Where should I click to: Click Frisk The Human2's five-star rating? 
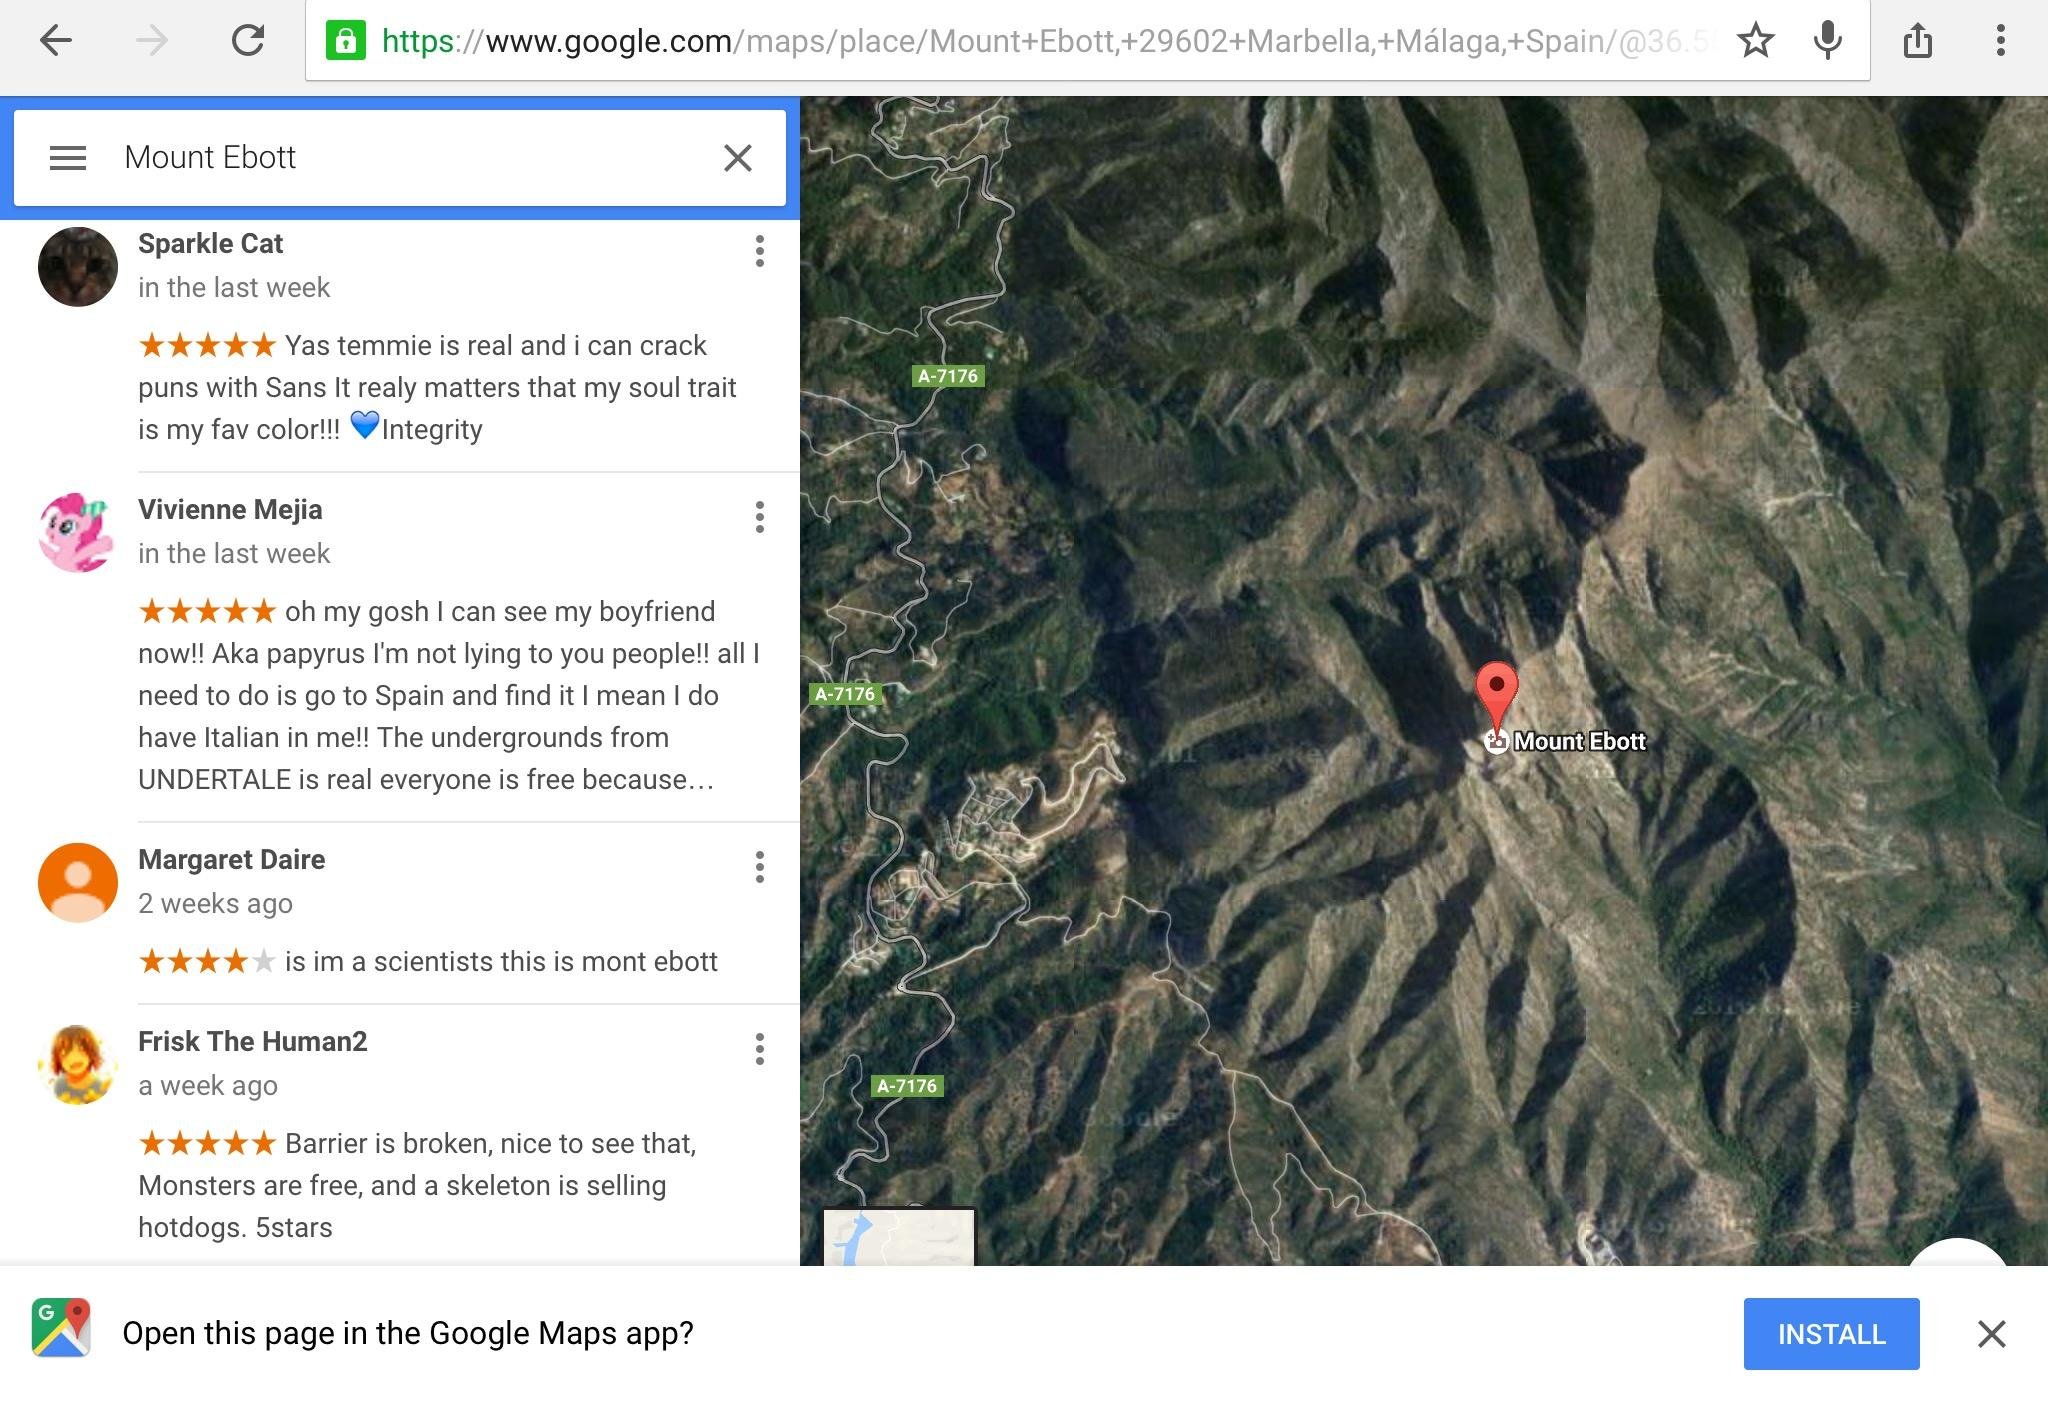(x=207, y=1144)
